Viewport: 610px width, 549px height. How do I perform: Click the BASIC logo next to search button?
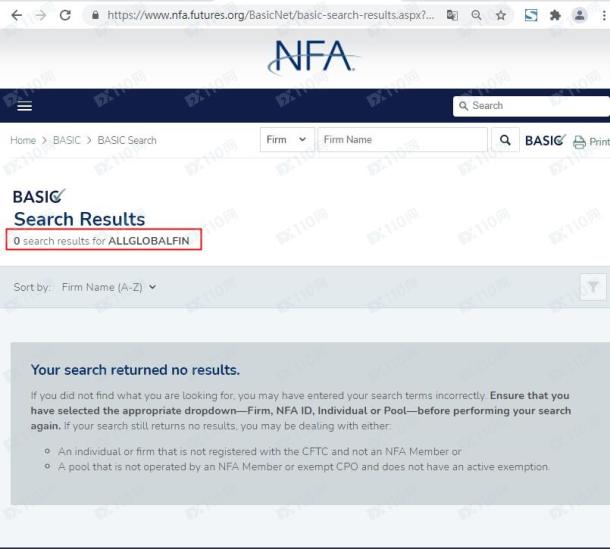545,140
